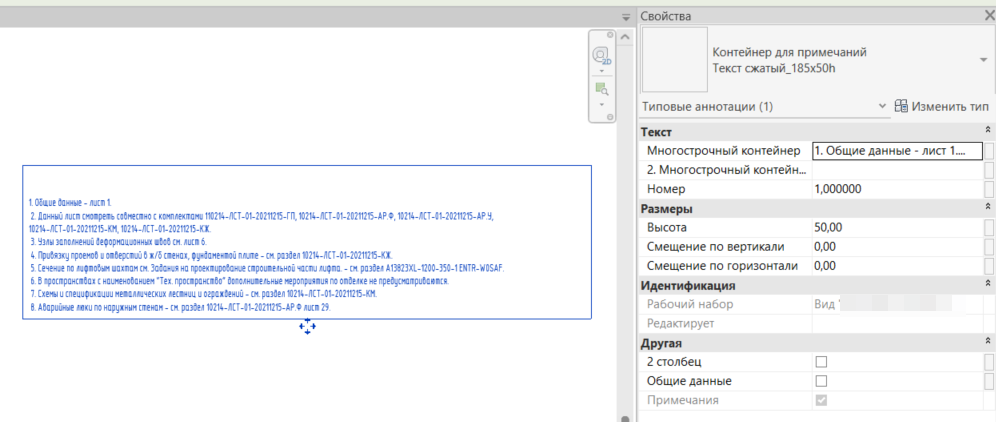Click the type preview thumbnail
The width and height of the screenshot is (996, 422).
(670, 59)
